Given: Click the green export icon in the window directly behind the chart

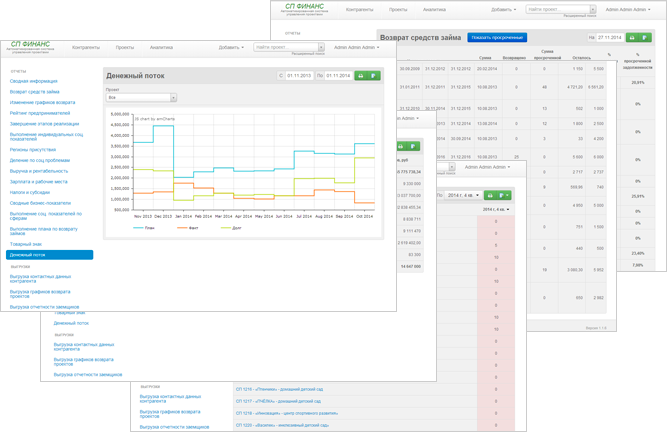Looking at the screenshot, I should click(413, 146).
